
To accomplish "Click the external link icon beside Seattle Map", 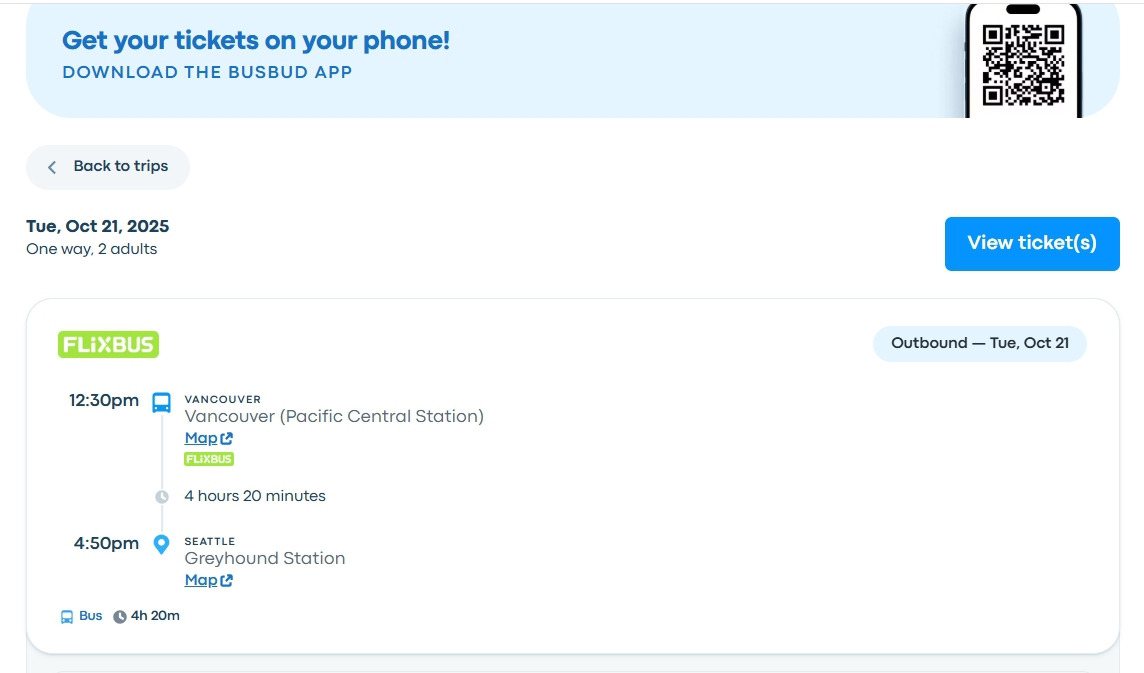I will [x=227, y=581].
